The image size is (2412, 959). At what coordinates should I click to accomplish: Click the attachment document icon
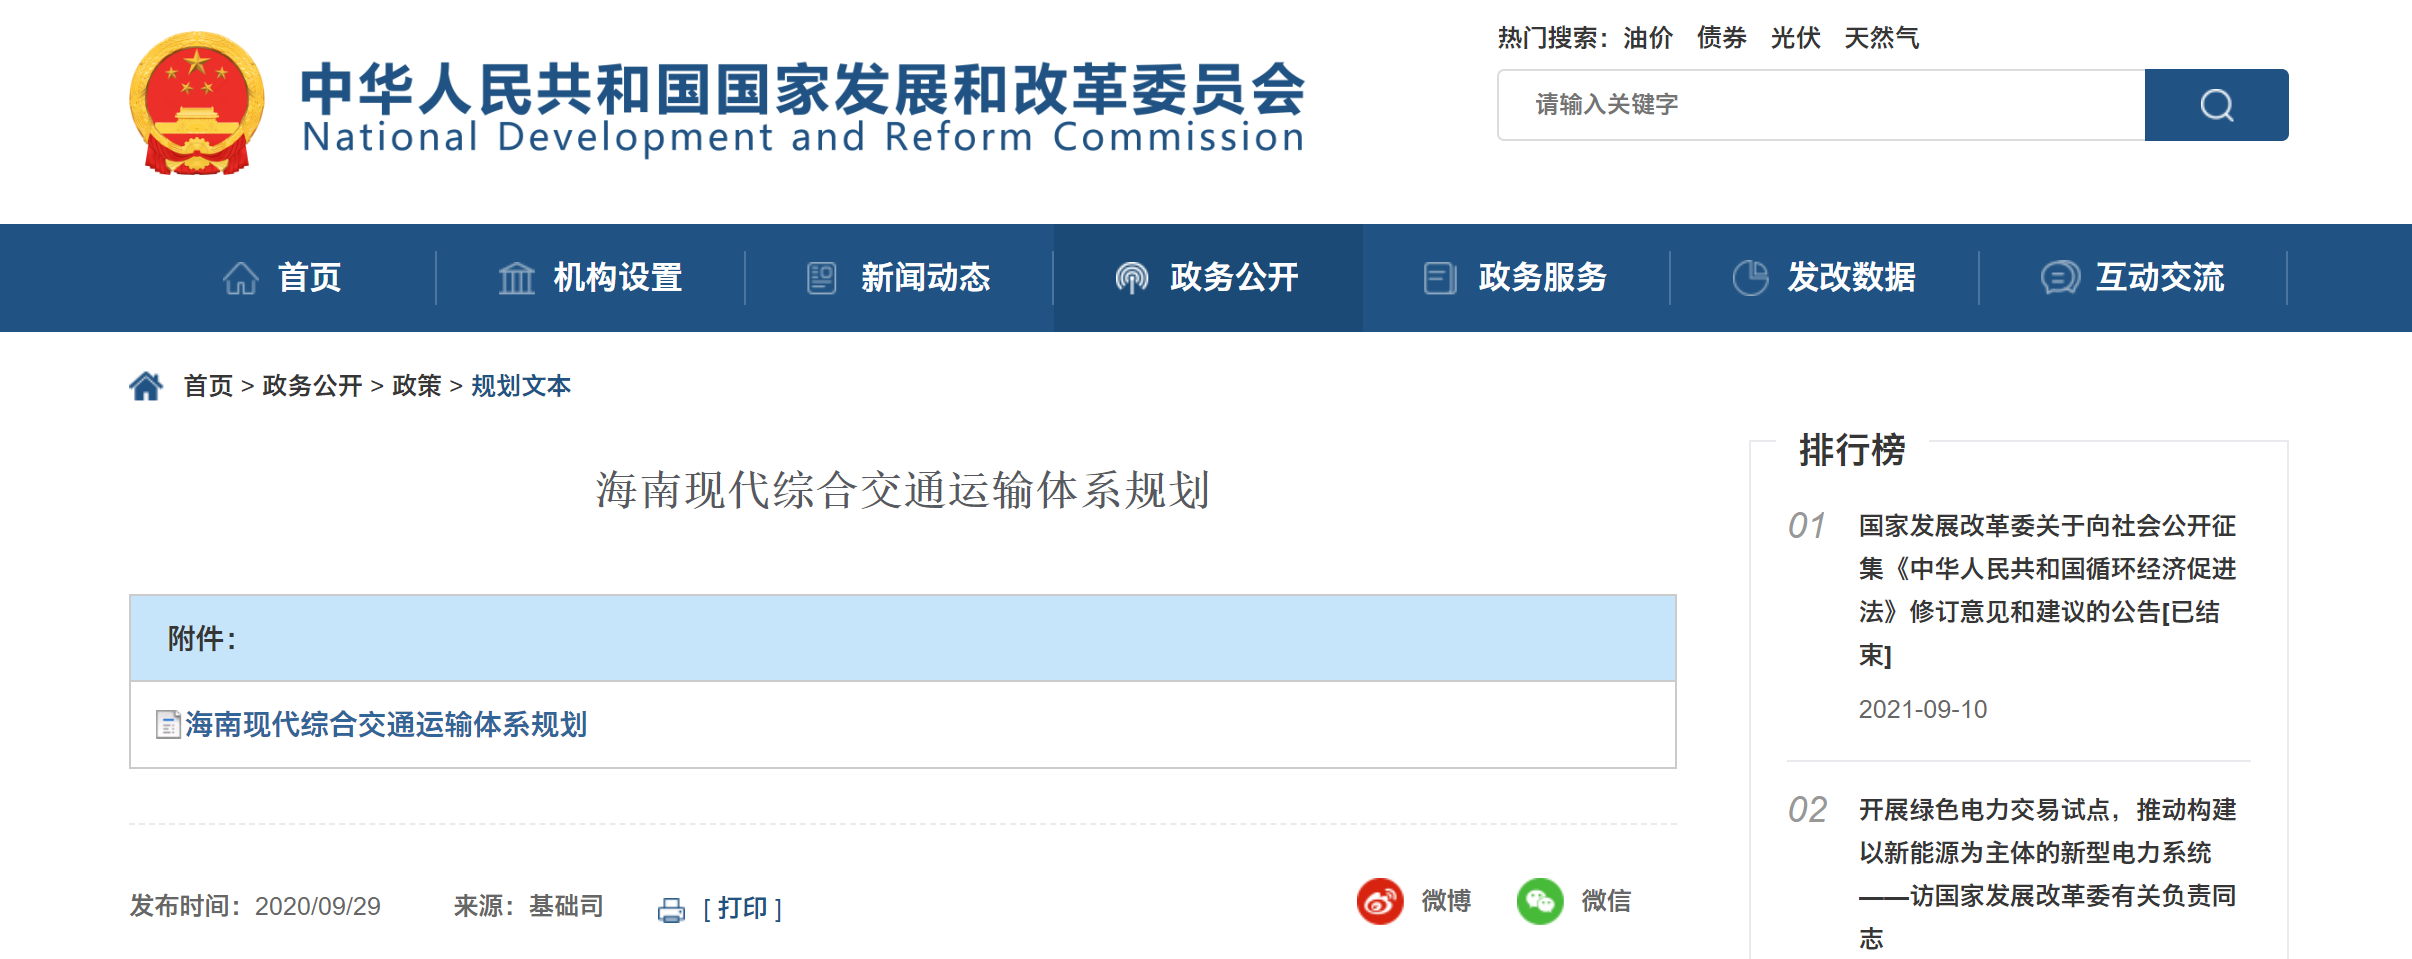coord(168,725)
